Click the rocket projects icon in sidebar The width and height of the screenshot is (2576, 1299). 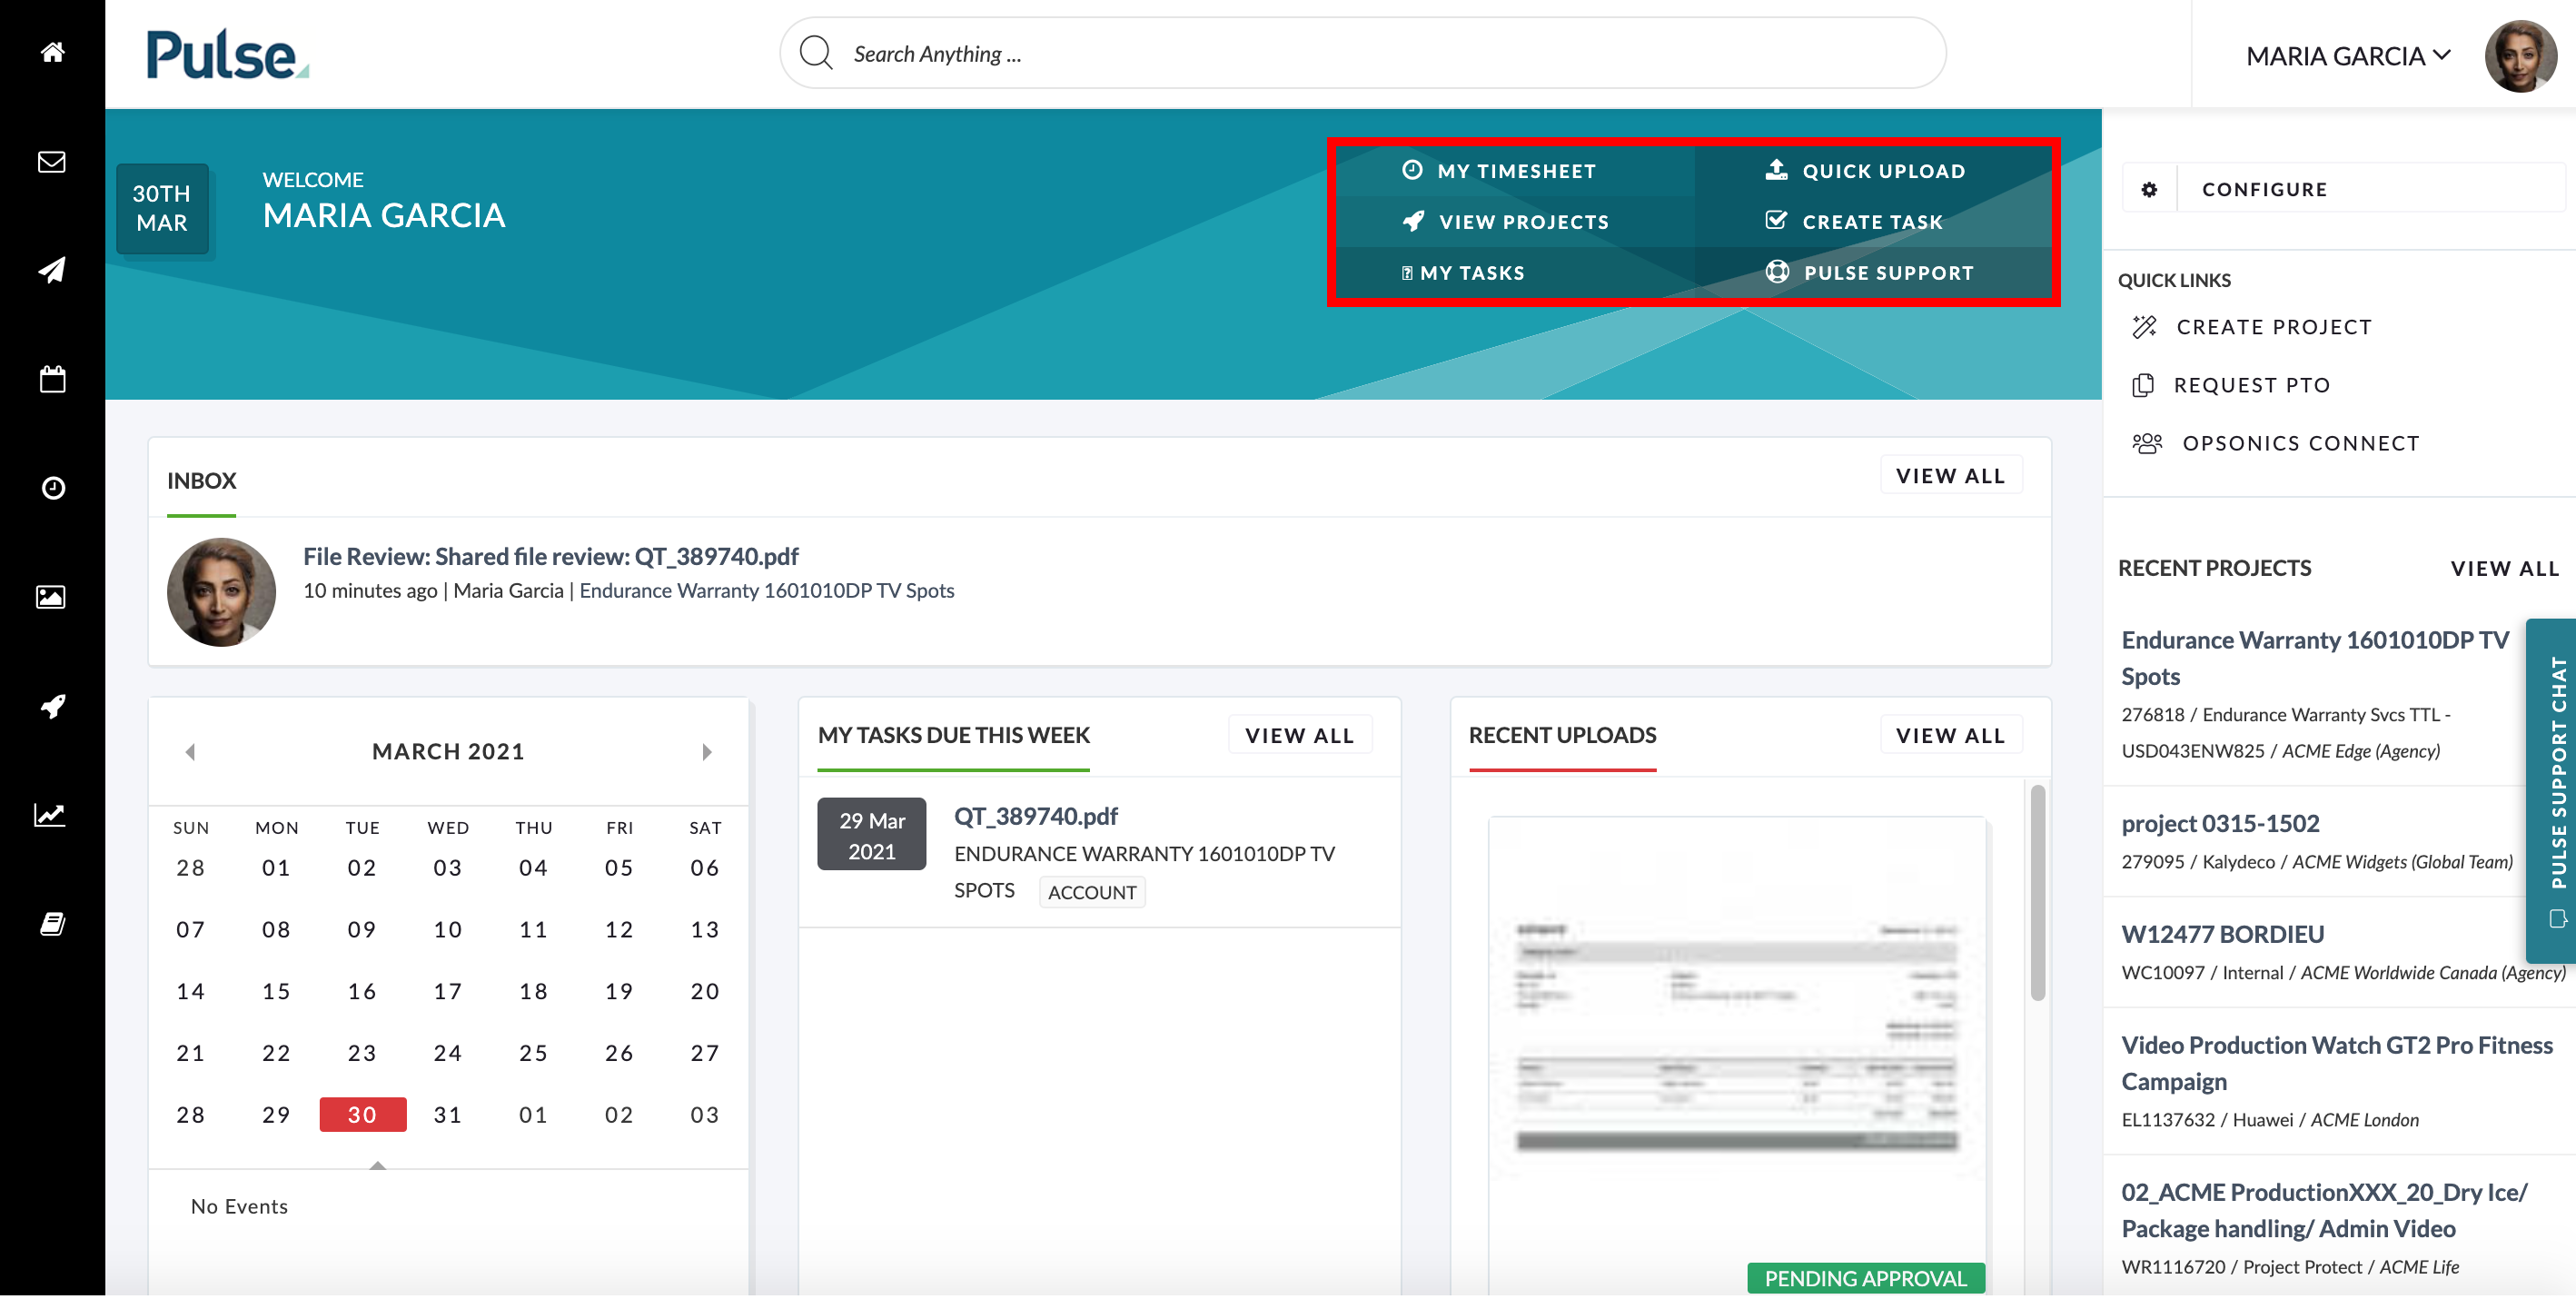[x=53, y=706]
